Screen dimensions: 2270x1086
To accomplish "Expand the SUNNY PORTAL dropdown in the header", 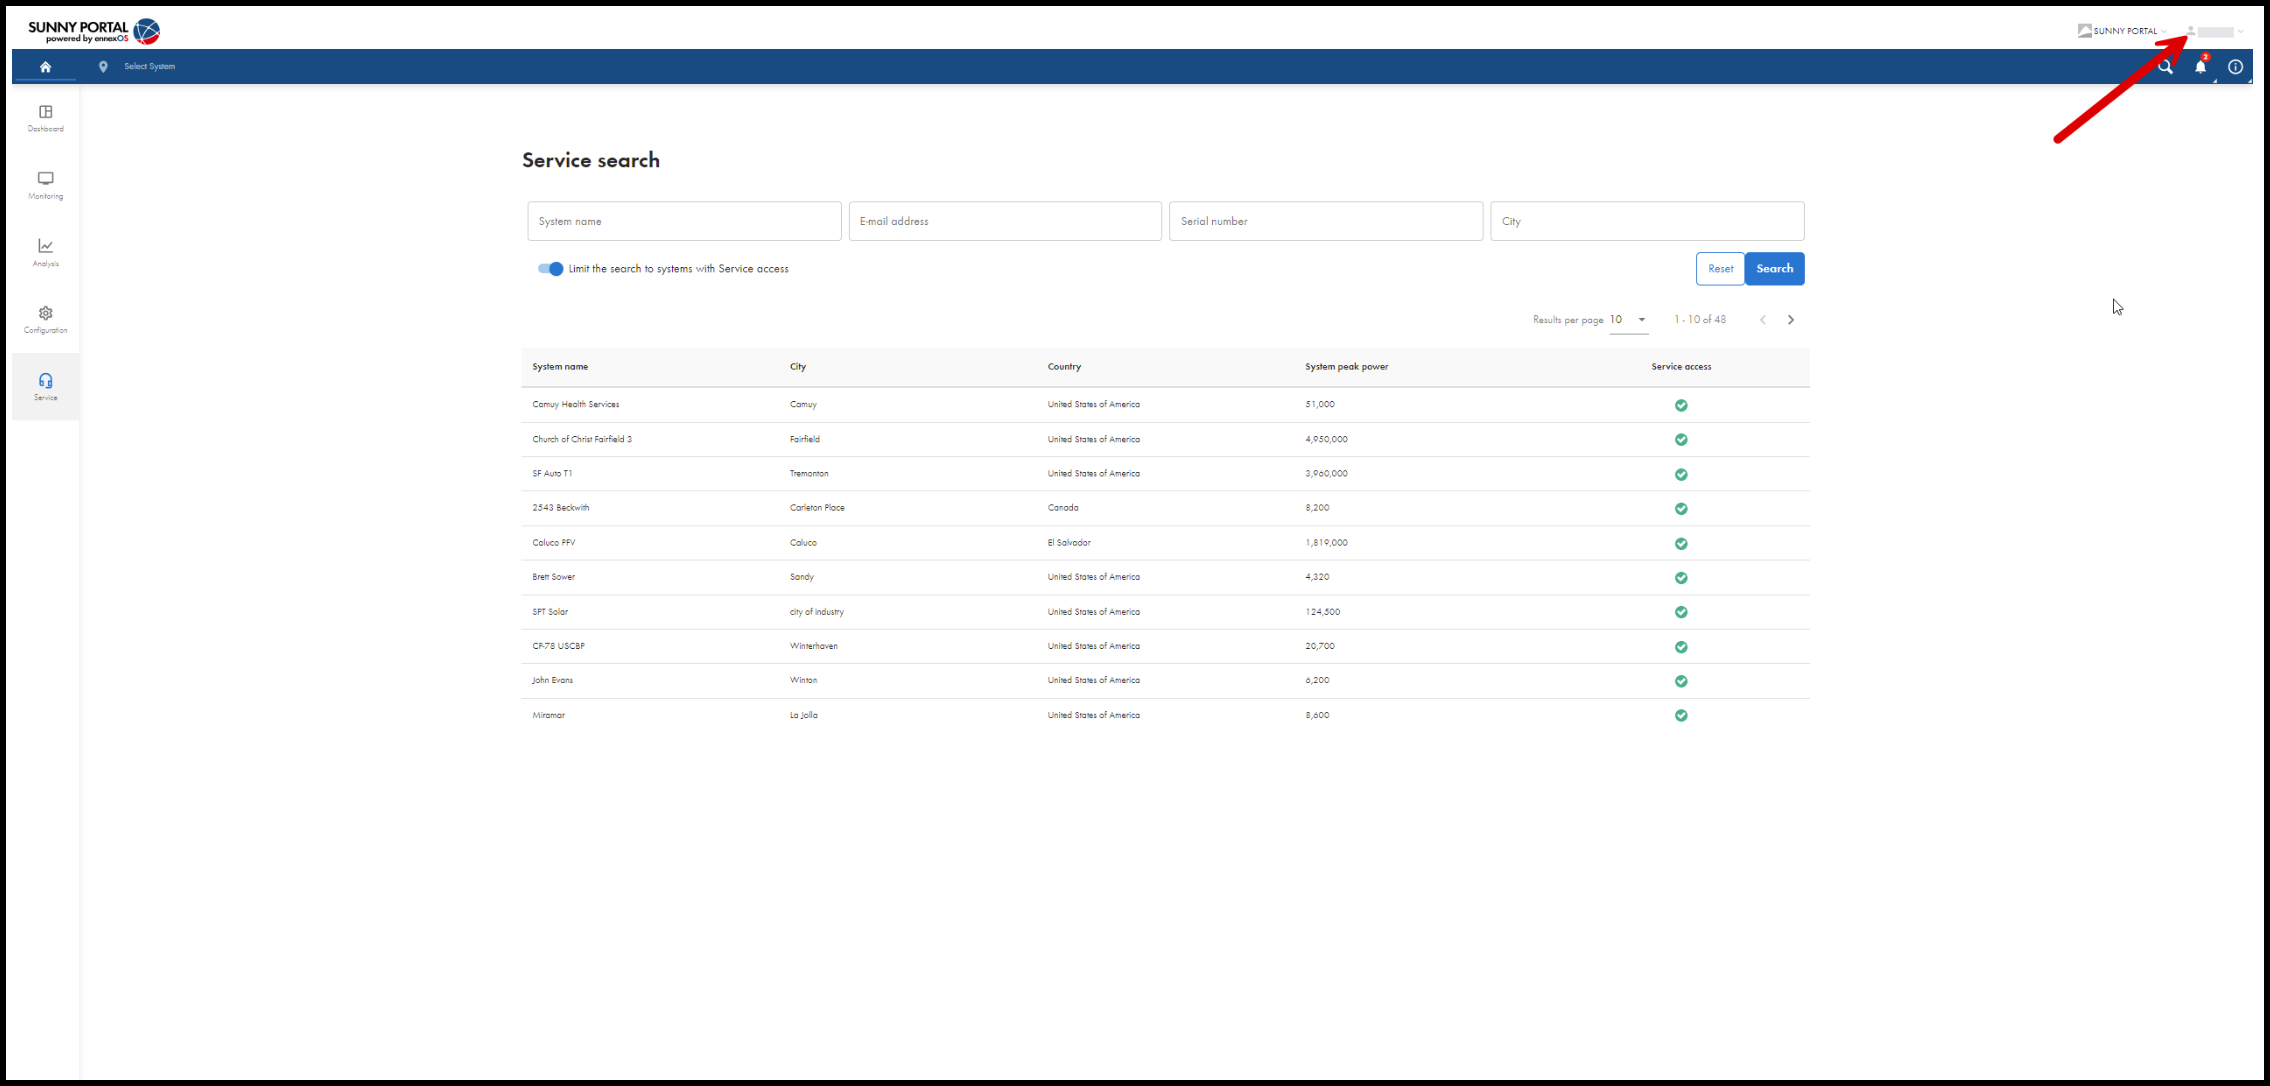I will coord(2121,30).
